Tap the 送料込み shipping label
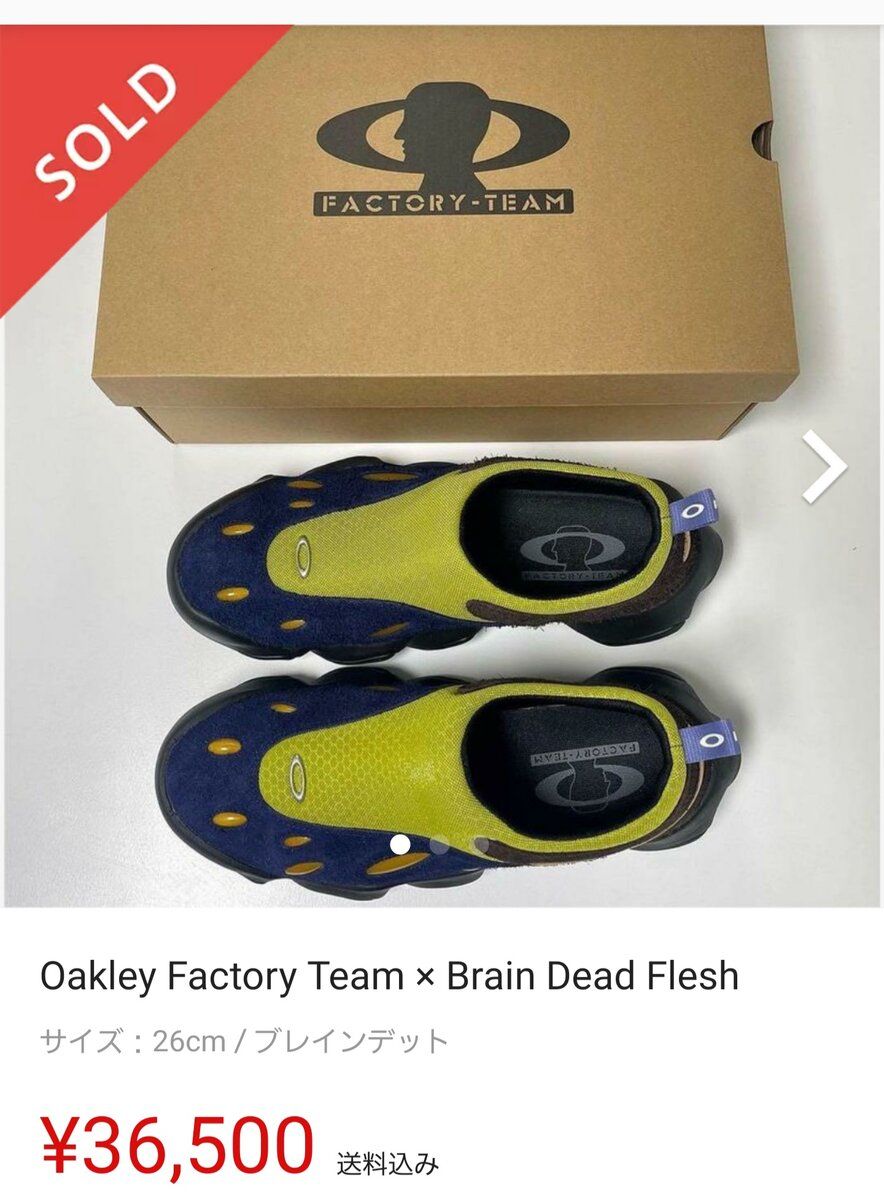This screenshot has height=1200, width=884. click(x=387, y=1164)
